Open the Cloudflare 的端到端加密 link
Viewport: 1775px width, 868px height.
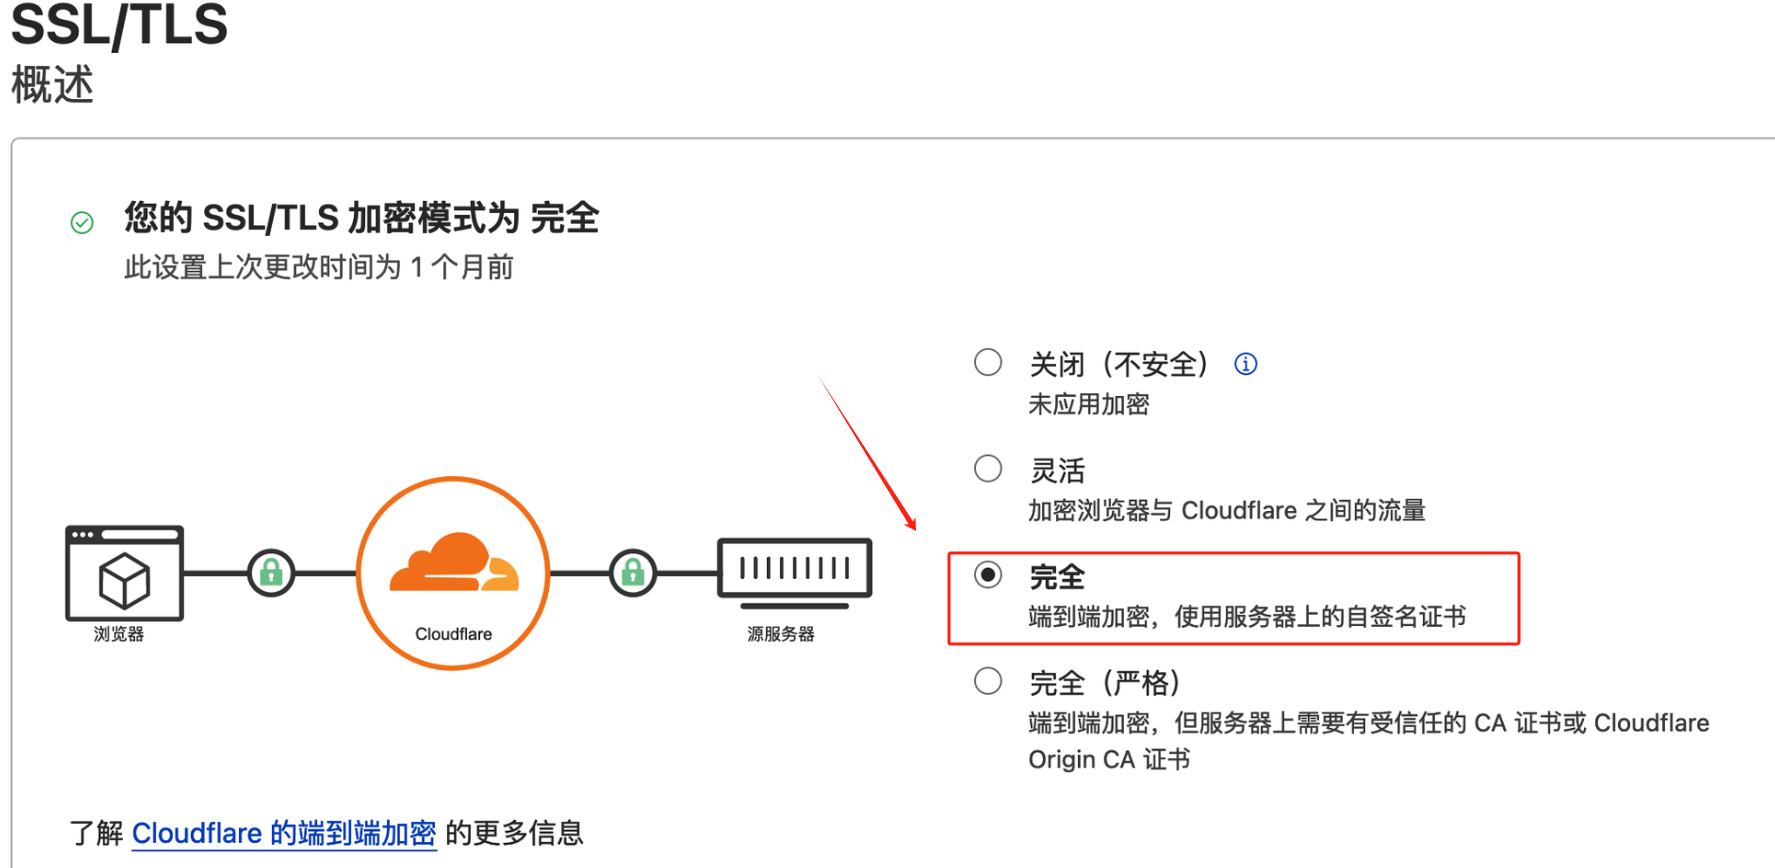[284, 833]
